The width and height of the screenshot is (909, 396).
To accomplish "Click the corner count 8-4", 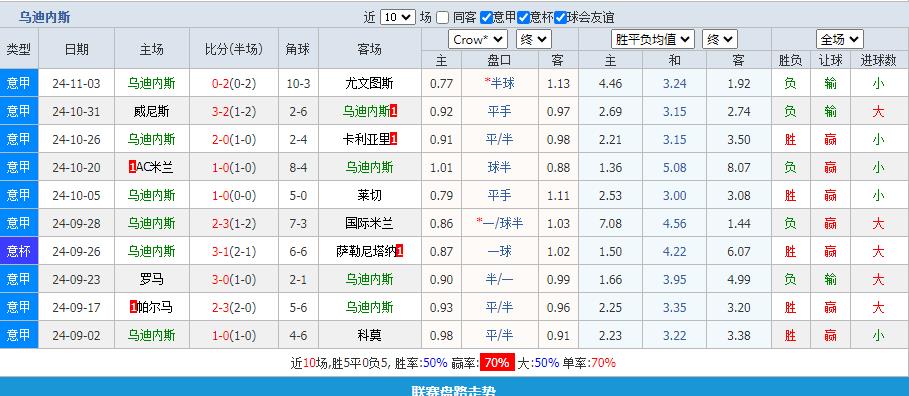I will tap(298, 167).
